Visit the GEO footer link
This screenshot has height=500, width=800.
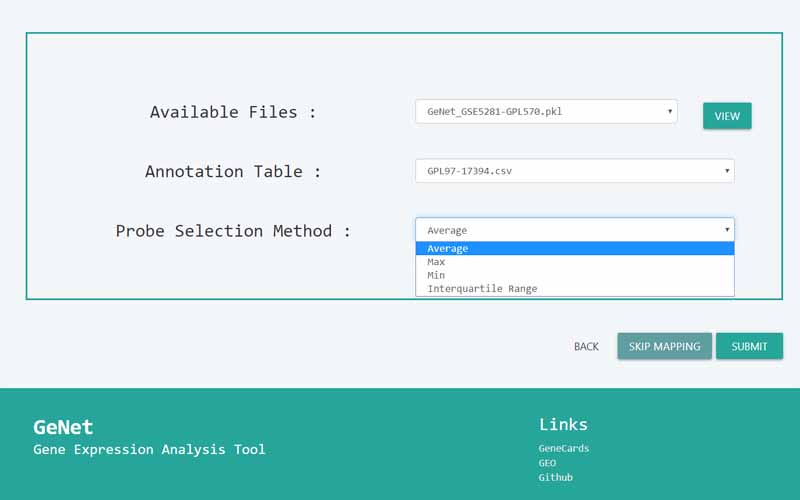(547, 463)
